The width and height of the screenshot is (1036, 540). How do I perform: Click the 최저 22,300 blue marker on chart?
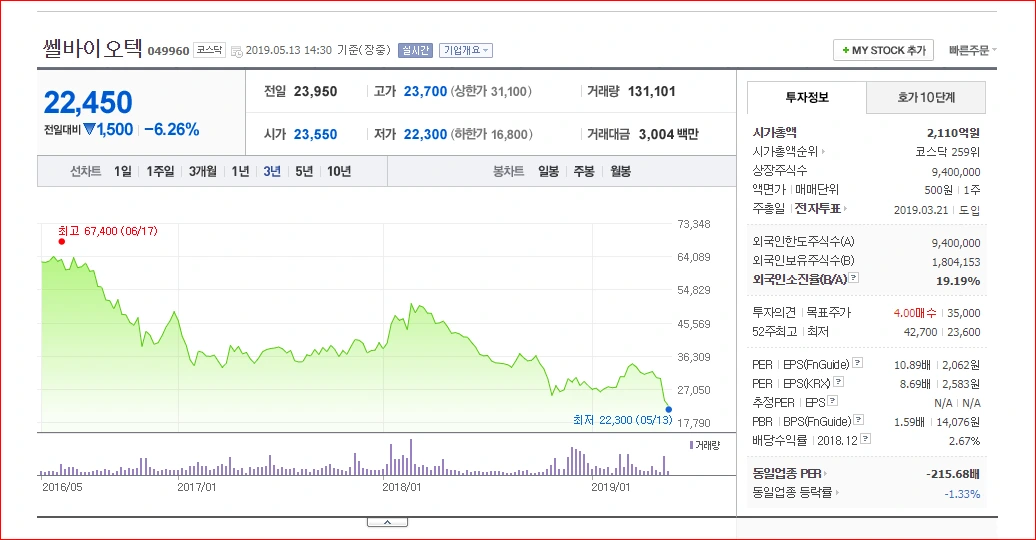(669, 410)
